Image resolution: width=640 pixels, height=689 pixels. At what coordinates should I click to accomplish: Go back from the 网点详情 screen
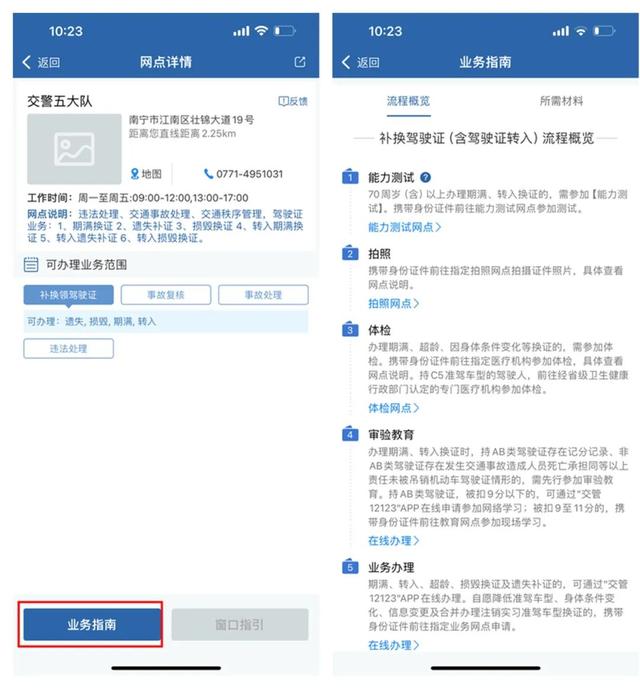coord(41,62)
